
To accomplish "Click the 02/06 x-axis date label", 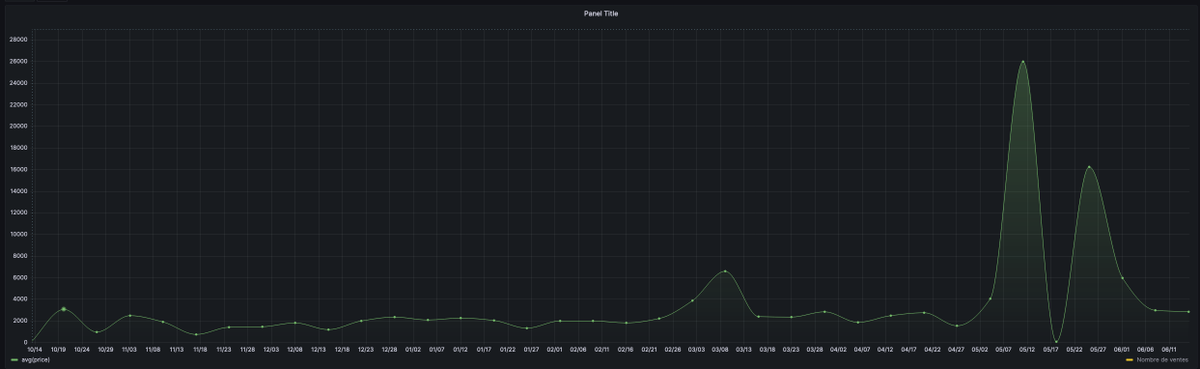I will [x=578, y=350].
